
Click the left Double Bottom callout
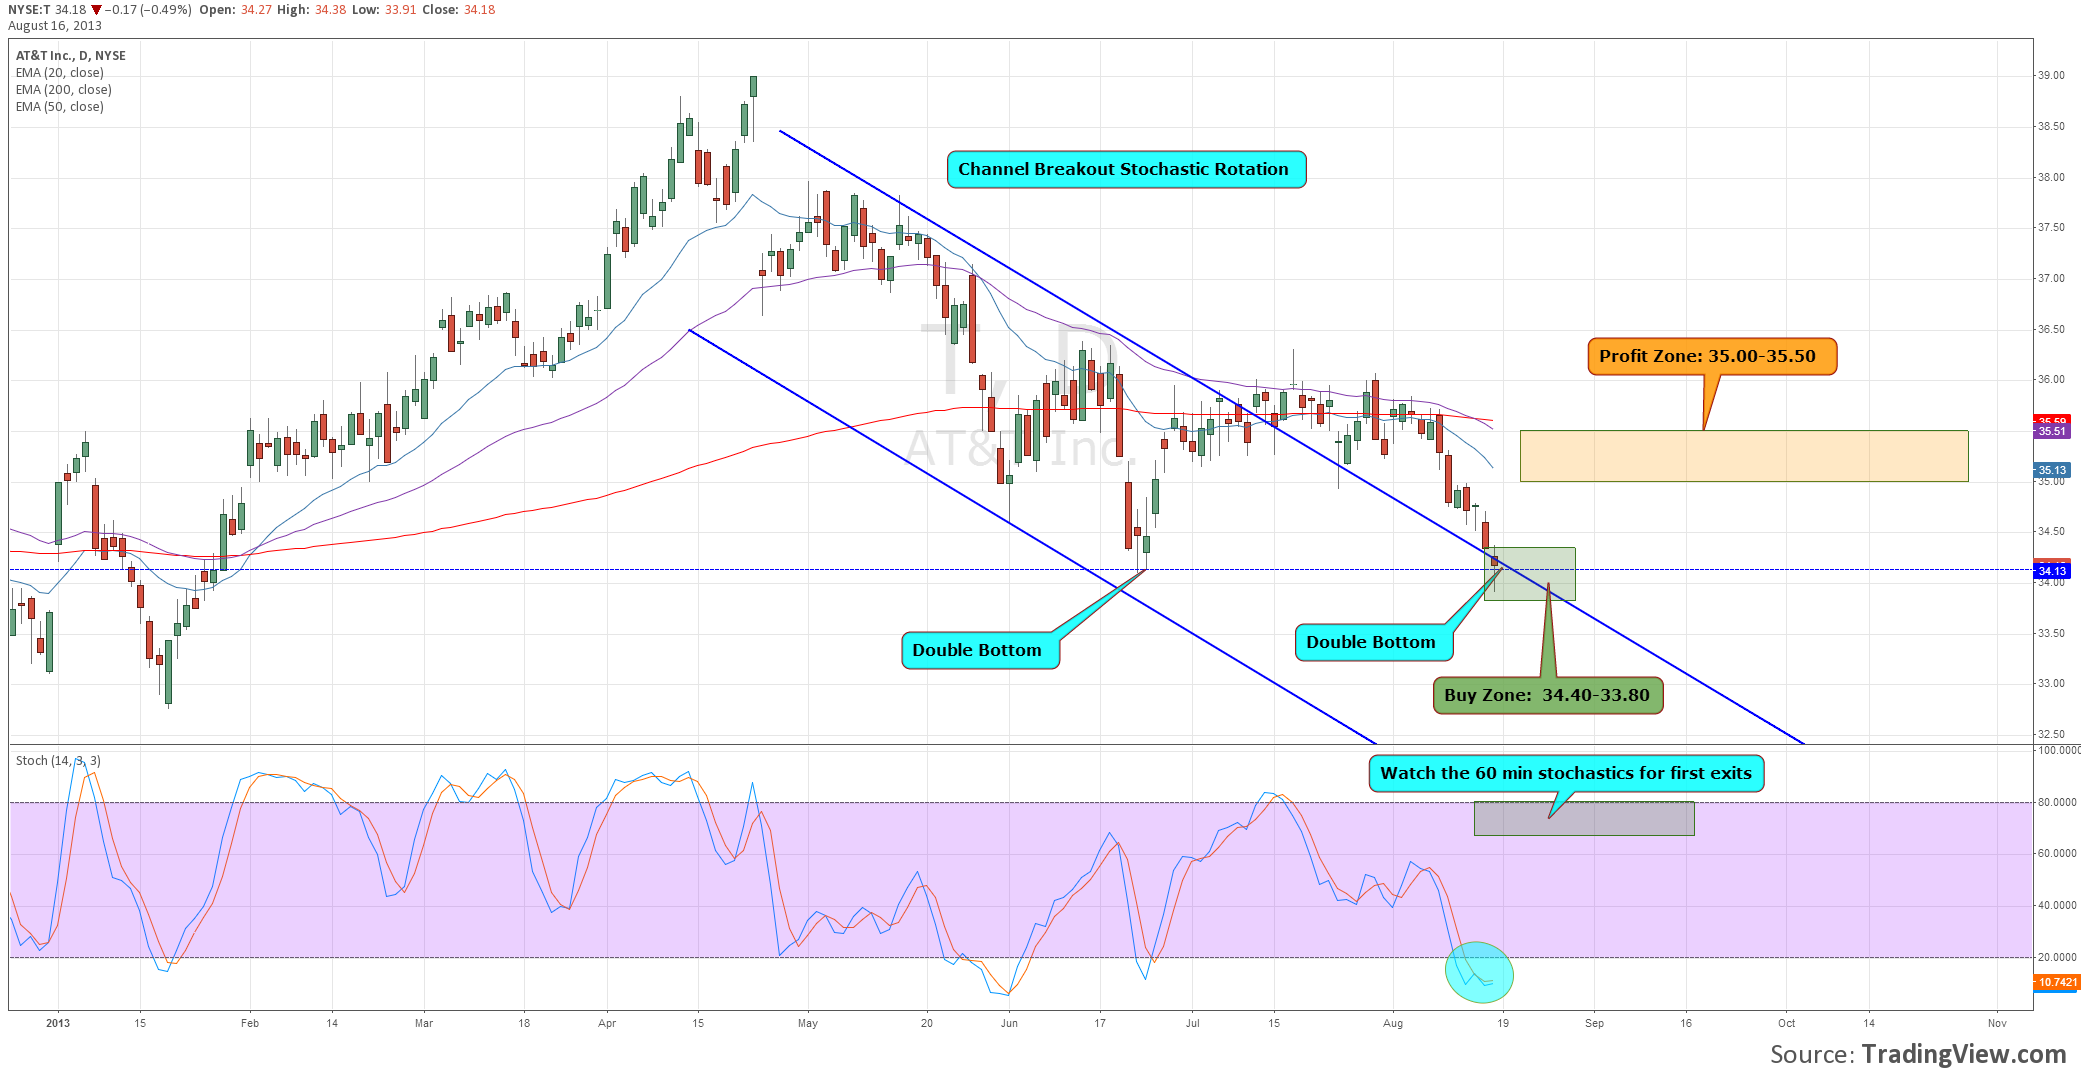tap(978, 650)
